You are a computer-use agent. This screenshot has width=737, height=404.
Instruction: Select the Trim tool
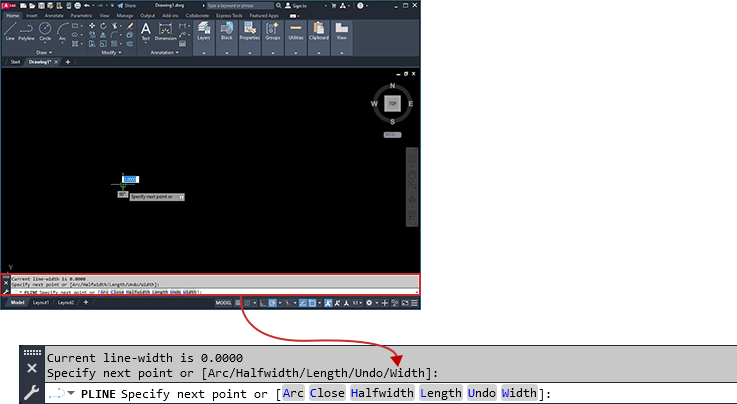114,25
